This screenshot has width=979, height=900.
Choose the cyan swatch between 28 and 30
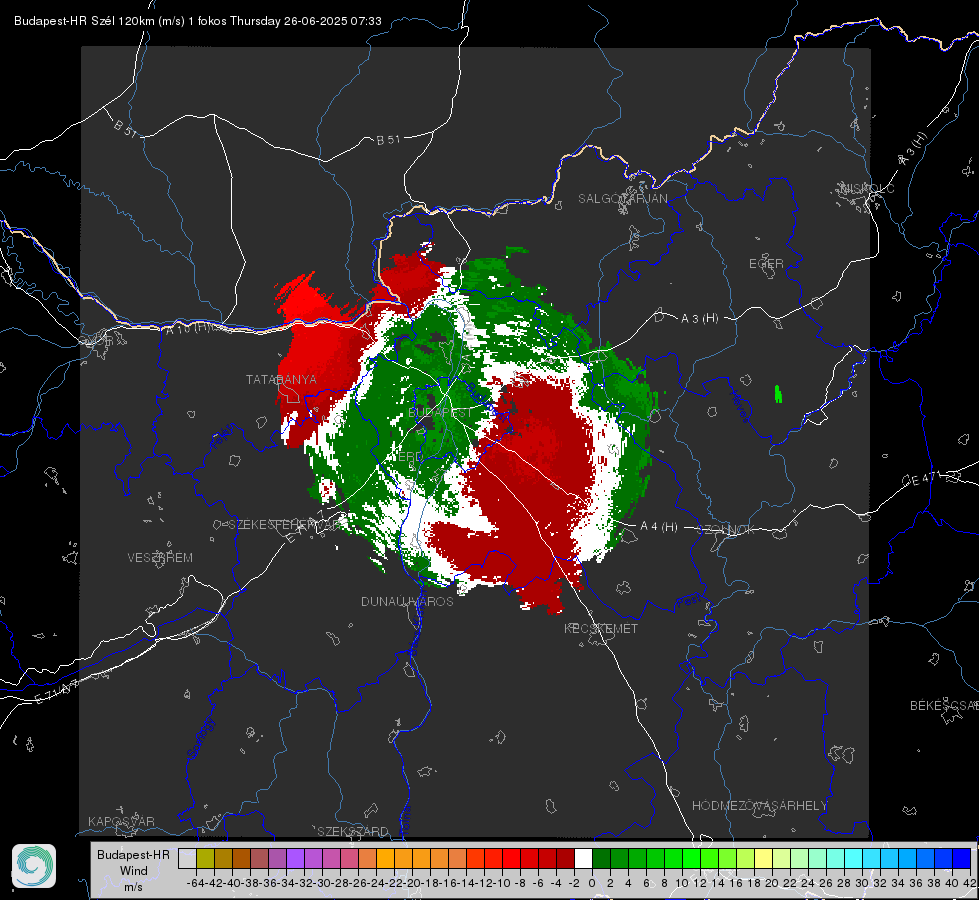853,859
